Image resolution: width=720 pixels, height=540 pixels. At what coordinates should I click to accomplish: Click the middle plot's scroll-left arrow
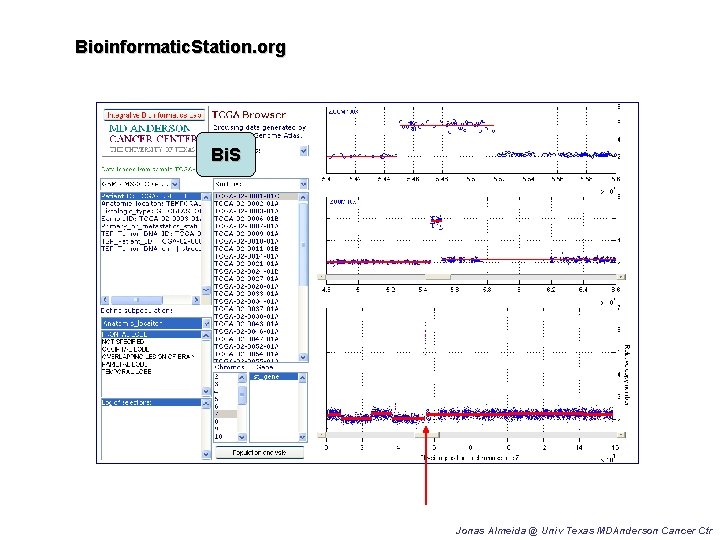point(322,277)
